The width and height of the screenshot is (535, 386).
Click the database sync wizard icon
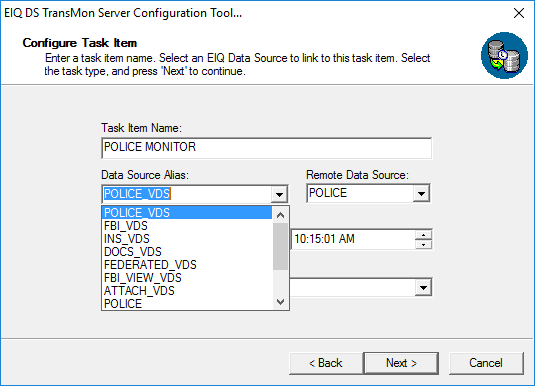click(504, 56)
